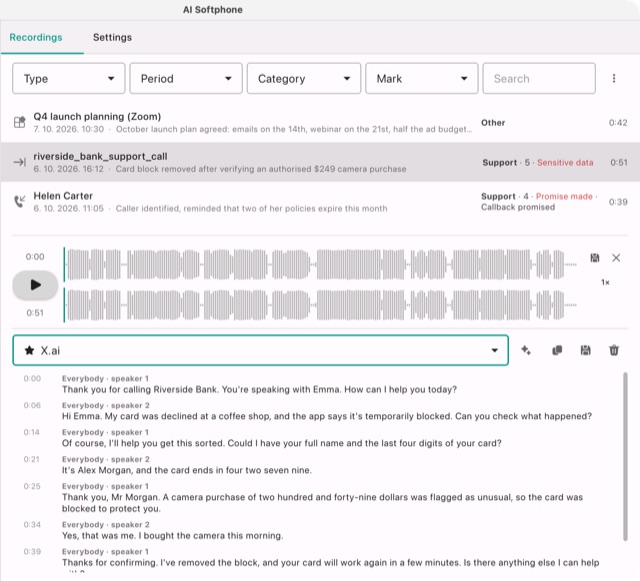Click the line "Yes, that was me. I bought the camera"
This screenshot has height=581, width=640.
pos(172,536)
